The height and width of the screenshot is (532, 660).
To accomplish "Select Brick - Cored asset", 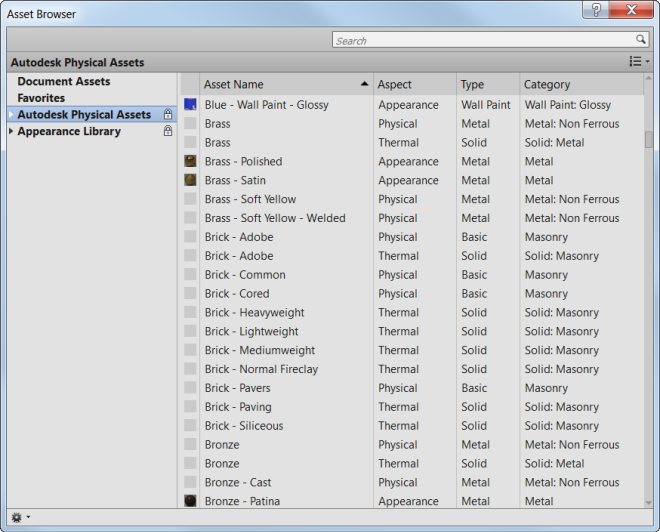I will pos(237,294).
